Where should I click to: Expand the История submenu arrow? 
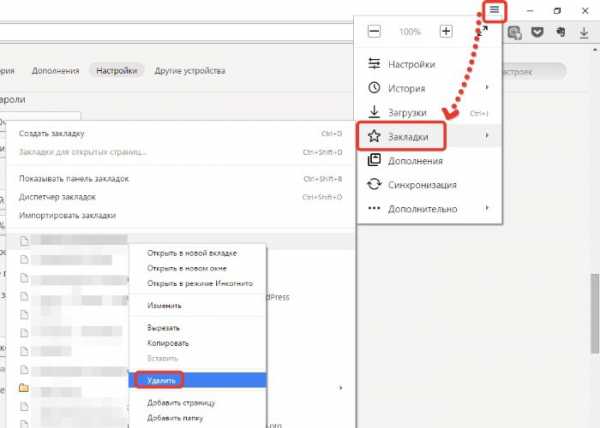(x=487, y=88)
